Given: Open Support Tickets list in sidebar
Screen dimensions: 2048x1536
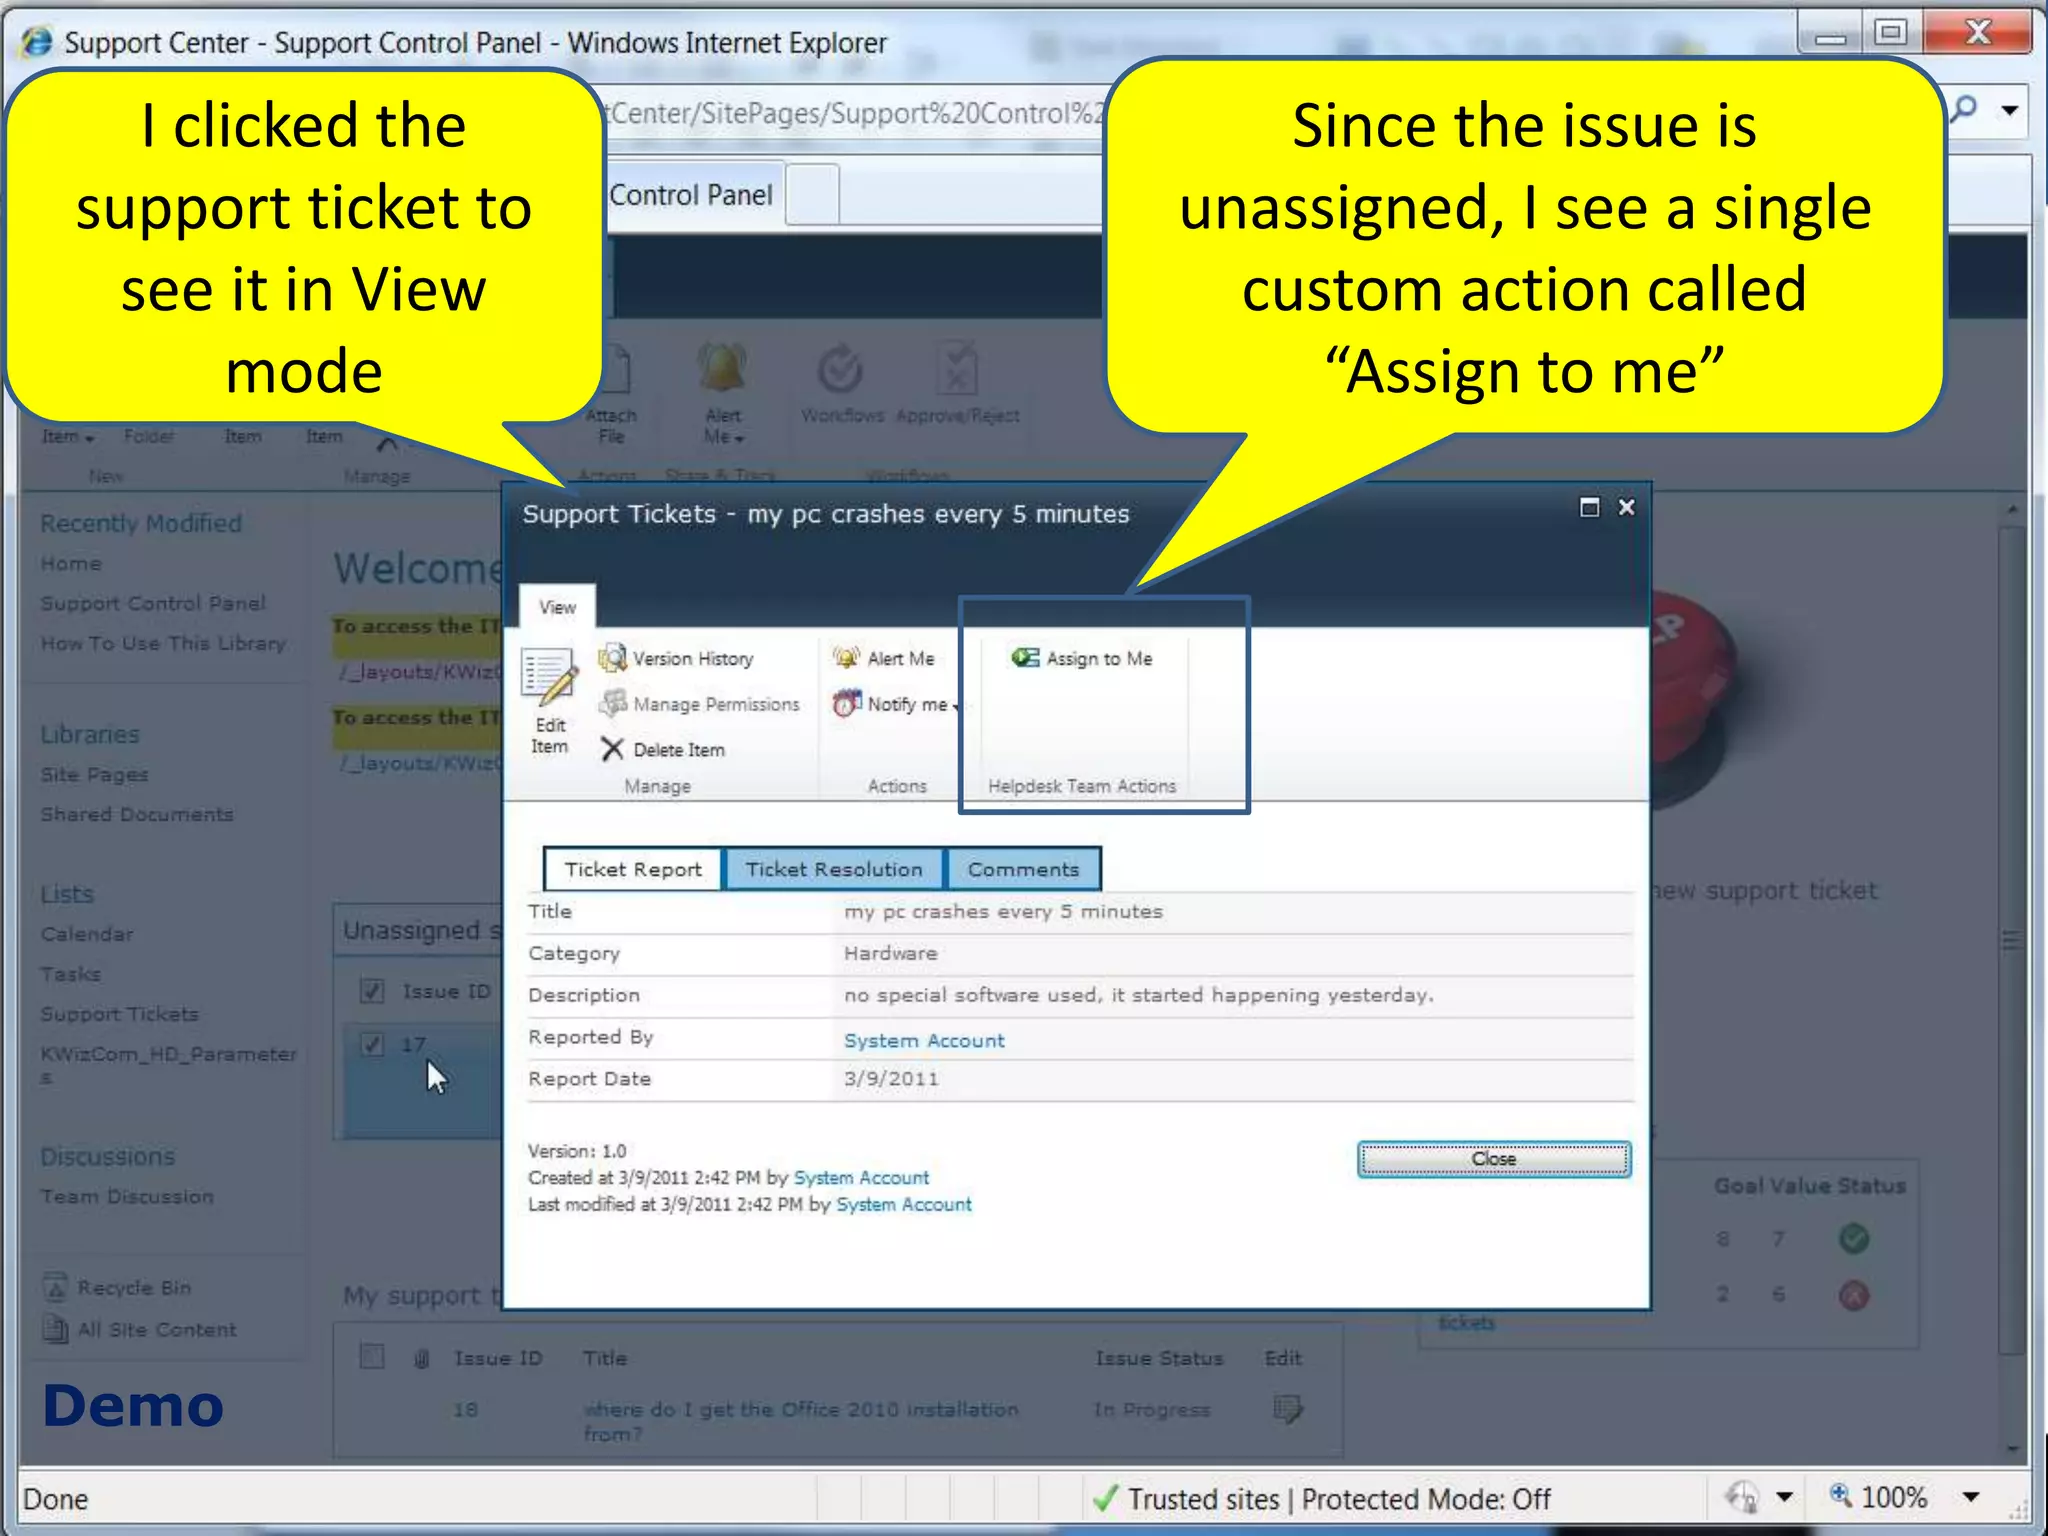Looking at the screenshot, I should 119,1014.
